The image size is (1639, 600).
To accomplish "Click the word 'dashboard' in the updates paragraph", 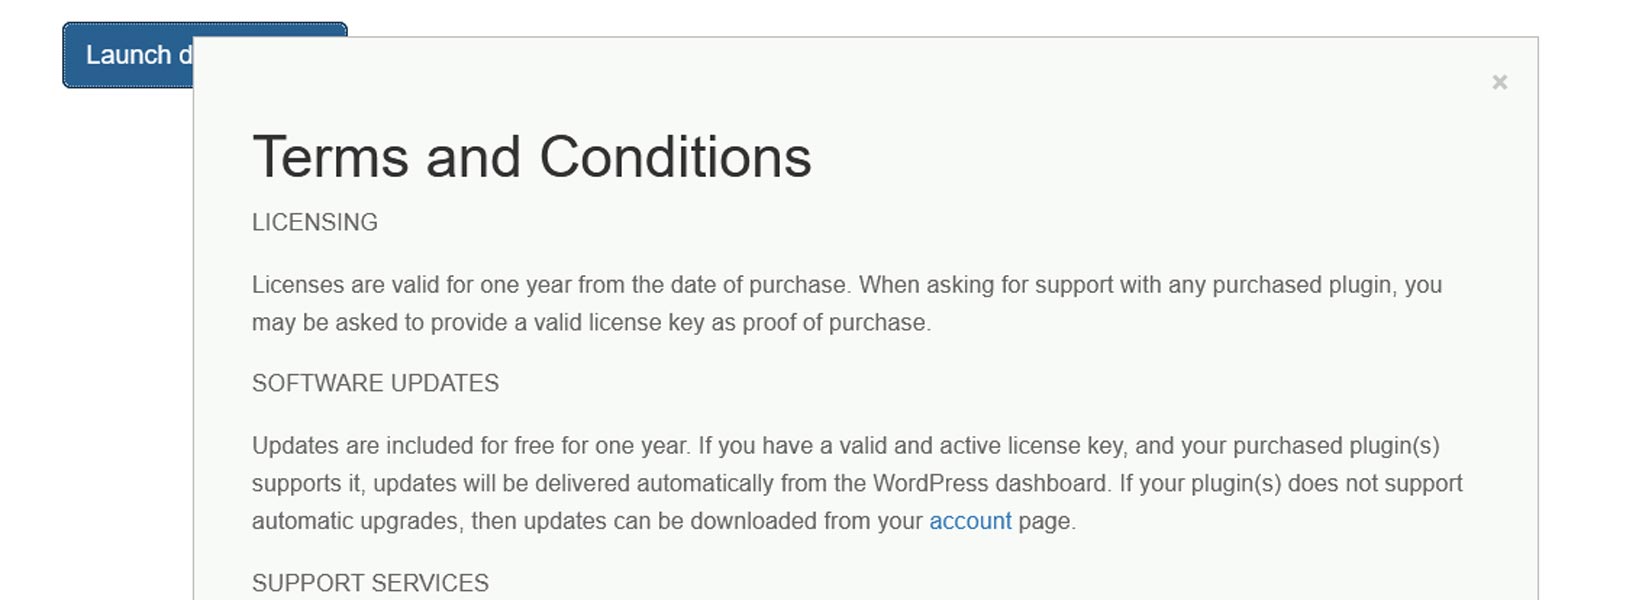I will tap(1052, 484).
